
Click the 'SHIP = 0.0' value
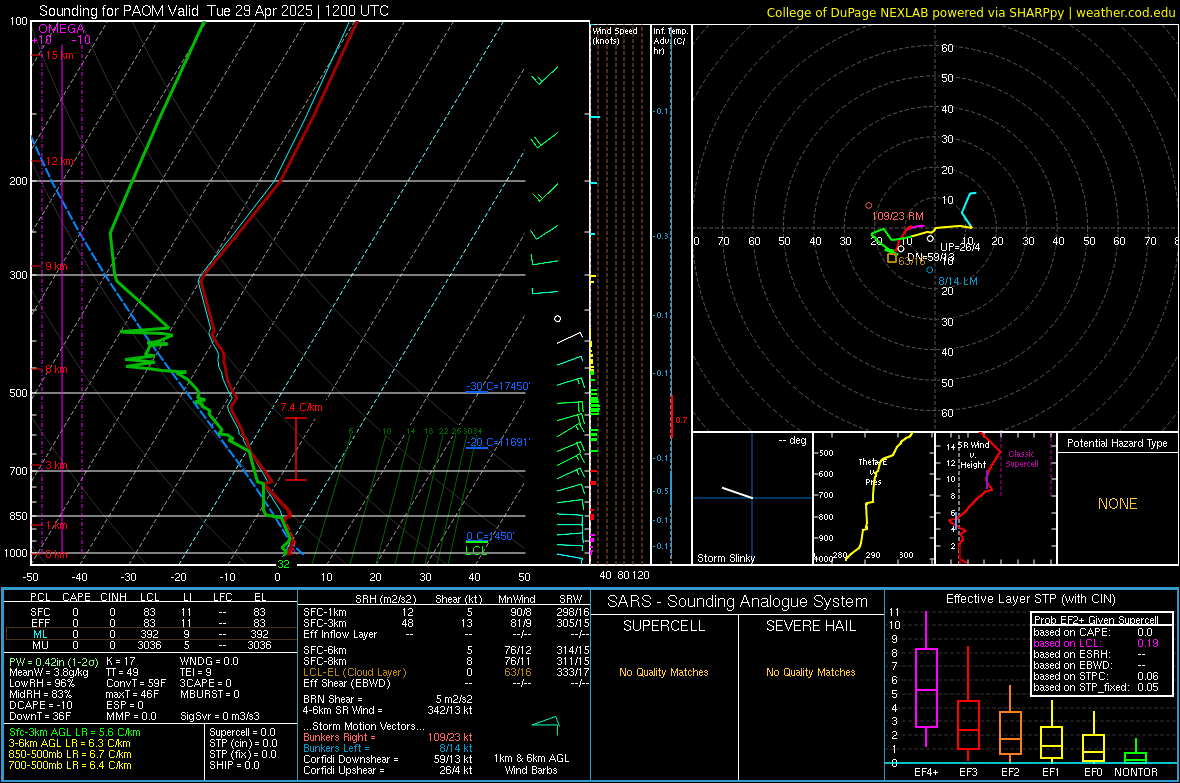pos(234,765)
